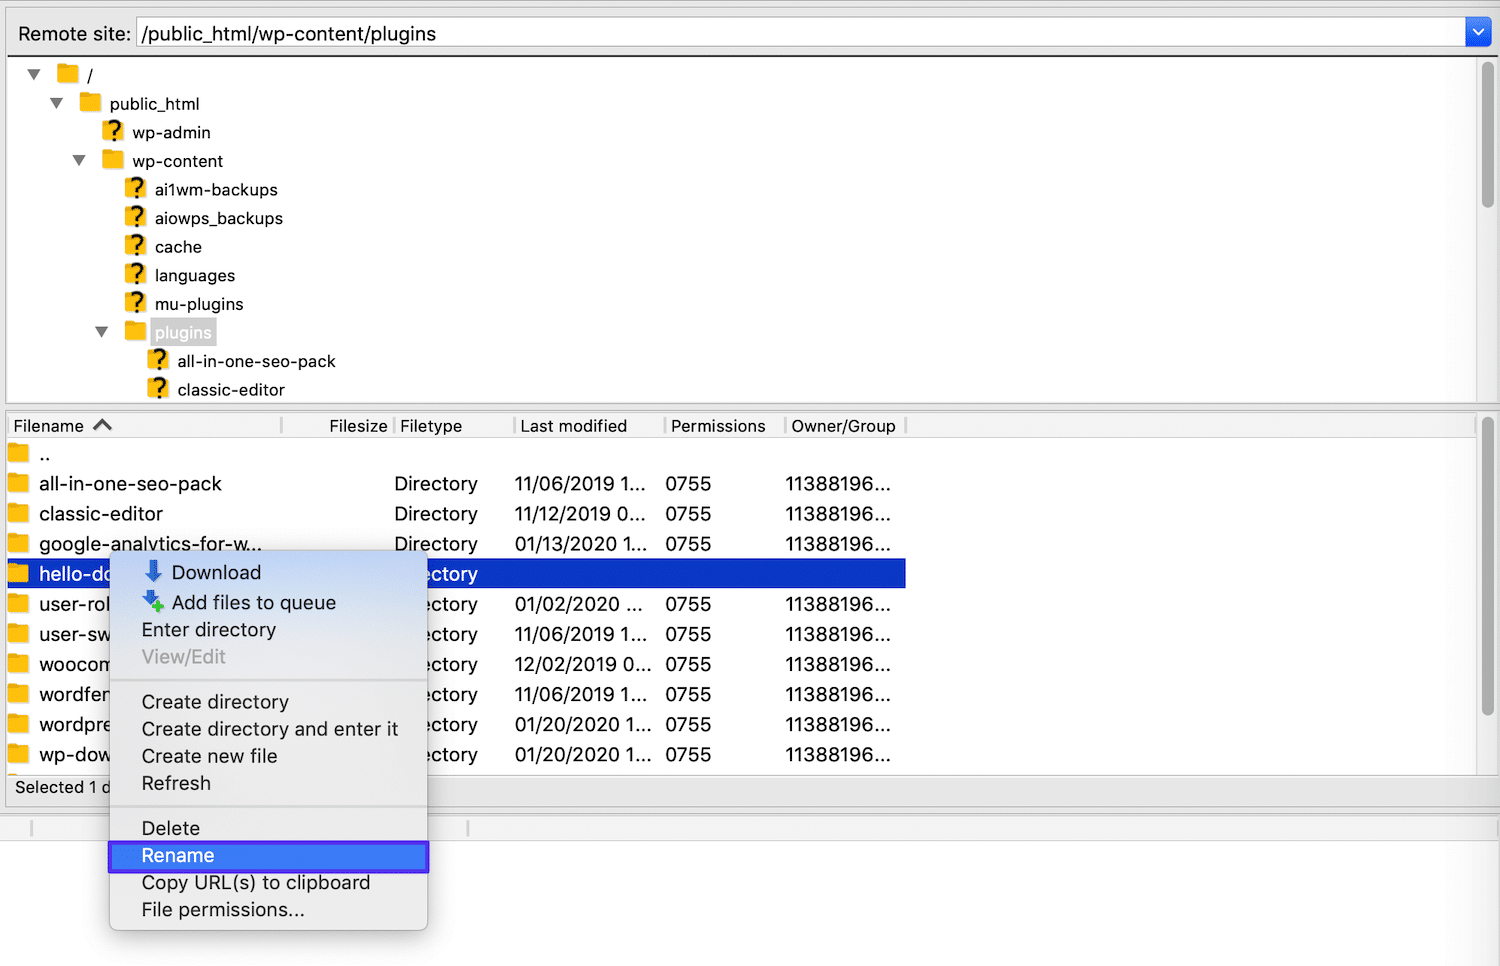Viewport: 1500px width, 966px height.
Task: Click the Download icon in the context menu
Action: coord(153,572)
